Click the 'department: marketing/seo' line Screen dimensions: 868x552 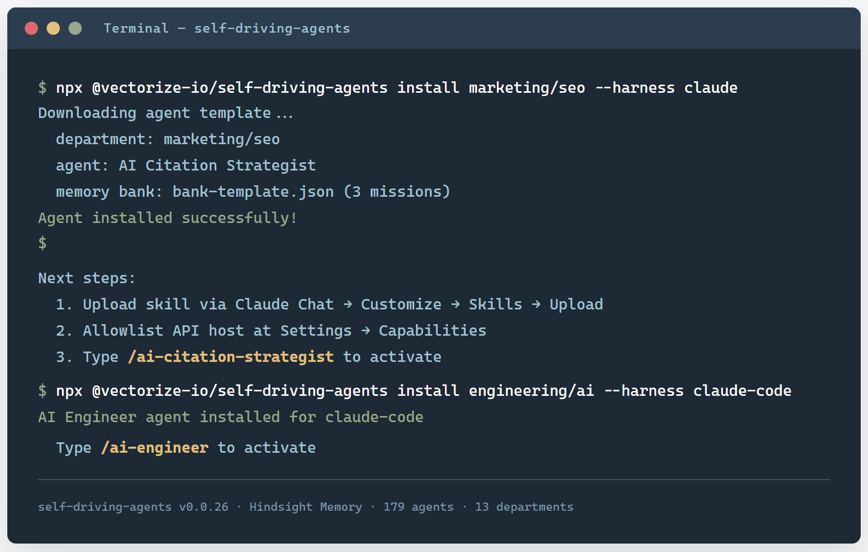[x=168, y=139]
